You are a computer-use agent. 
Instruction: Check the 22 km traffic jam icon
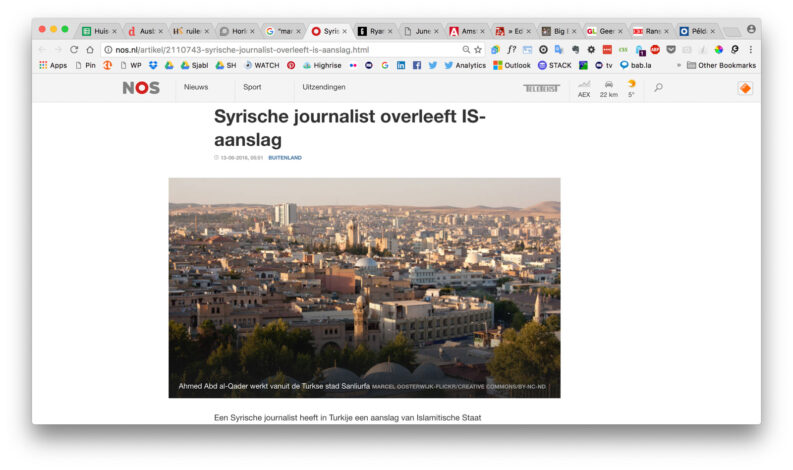608,88
